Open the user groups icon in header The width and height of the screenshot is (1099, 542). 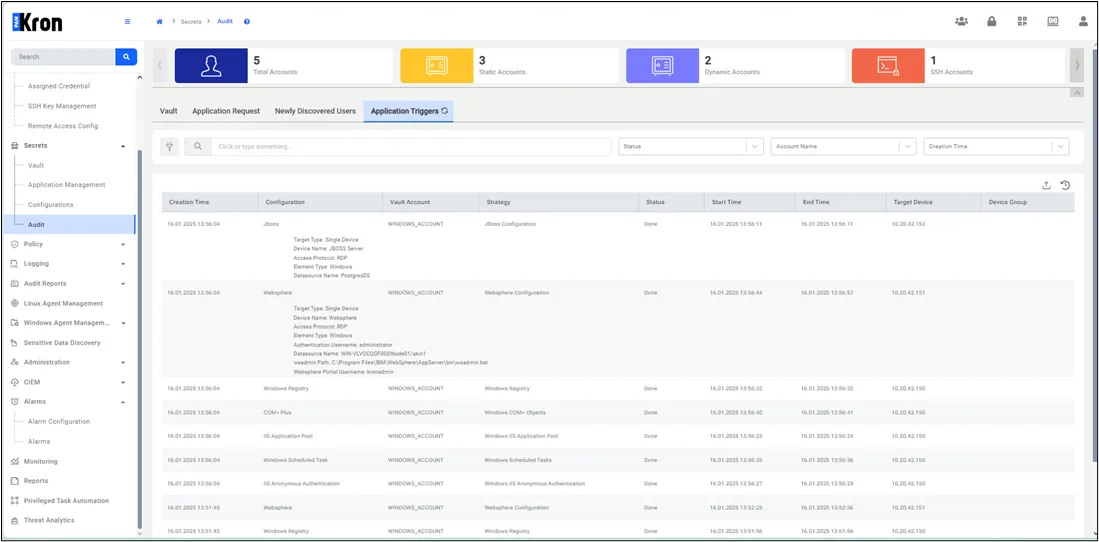click(961, 21)
